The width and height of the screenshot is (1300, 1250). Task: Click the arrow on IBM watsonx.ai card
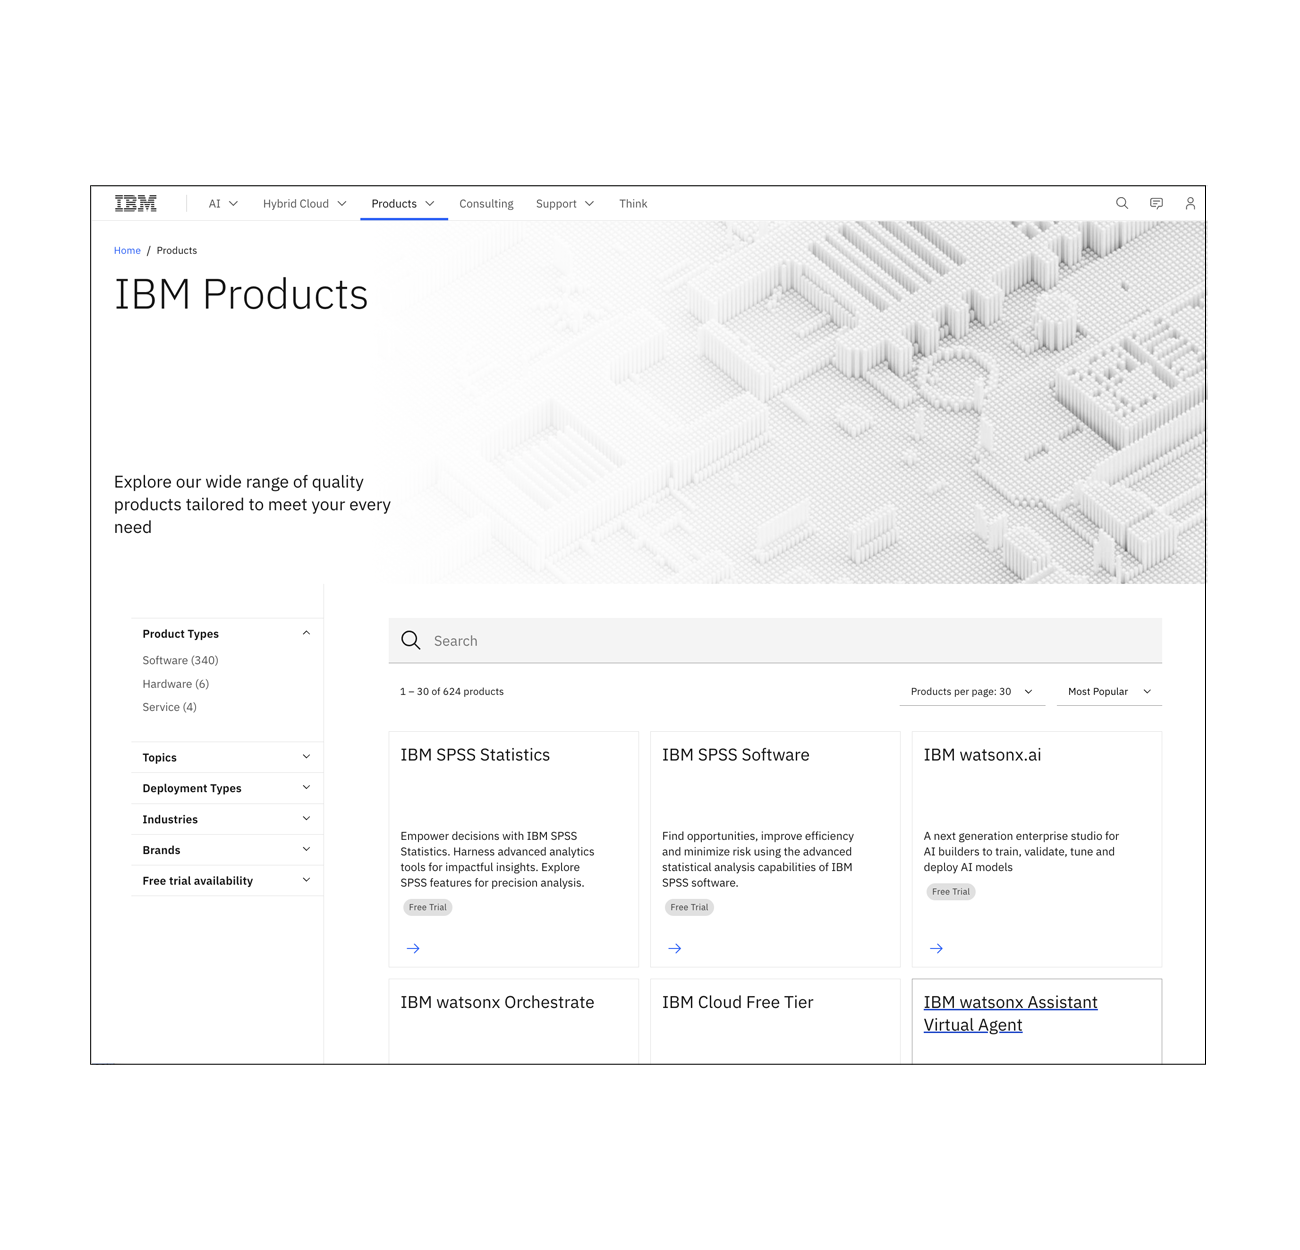937,948
